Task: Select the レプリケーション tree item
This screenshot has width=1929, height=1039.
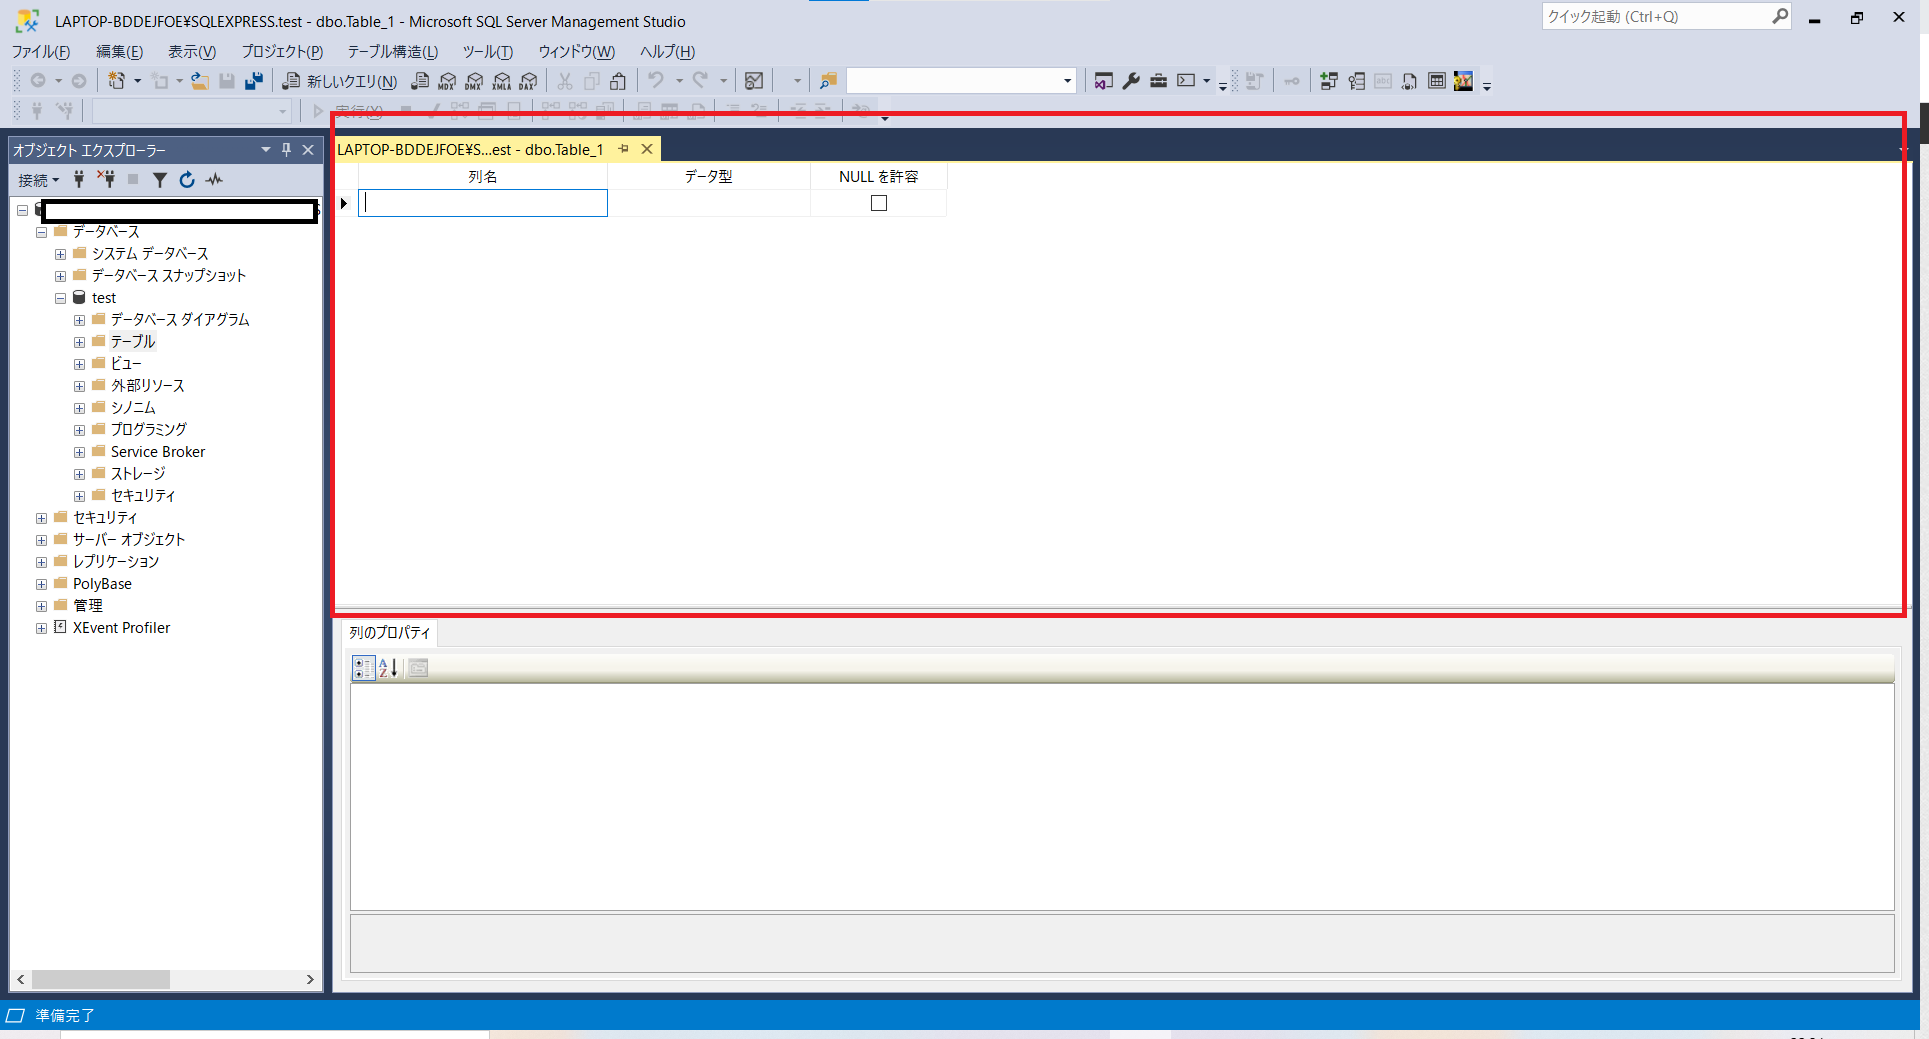Action: (x=116, y=562)
